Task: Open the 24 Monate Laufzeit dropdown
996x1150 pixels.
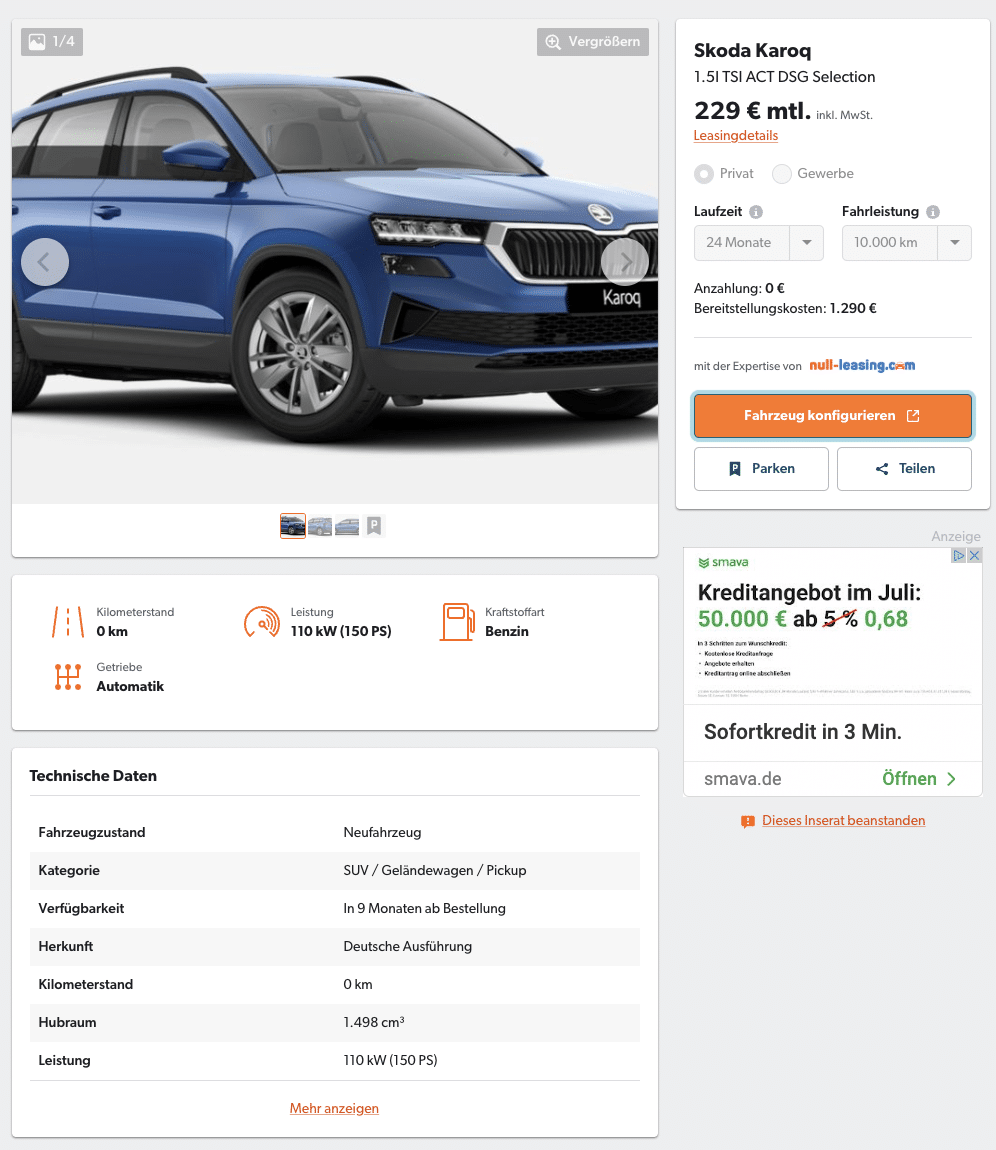Action: click(x=759, y=243)
